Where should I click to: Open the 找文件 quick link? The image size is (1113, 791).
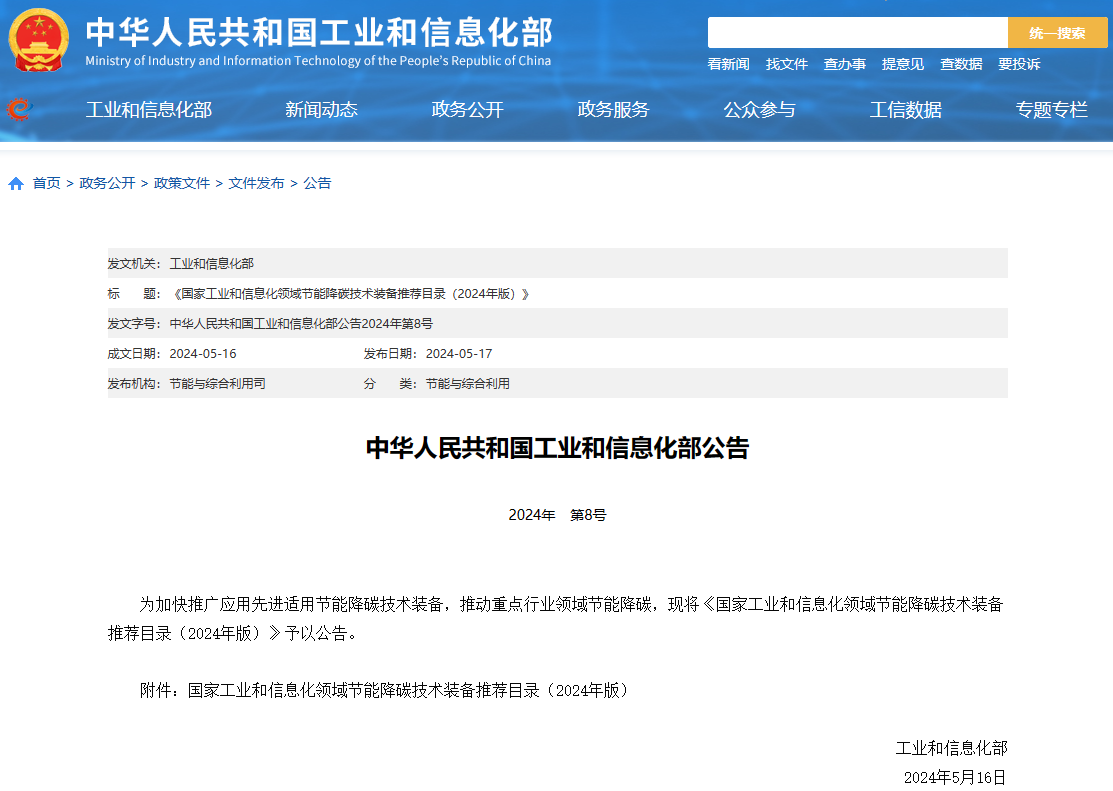point(786,64)
